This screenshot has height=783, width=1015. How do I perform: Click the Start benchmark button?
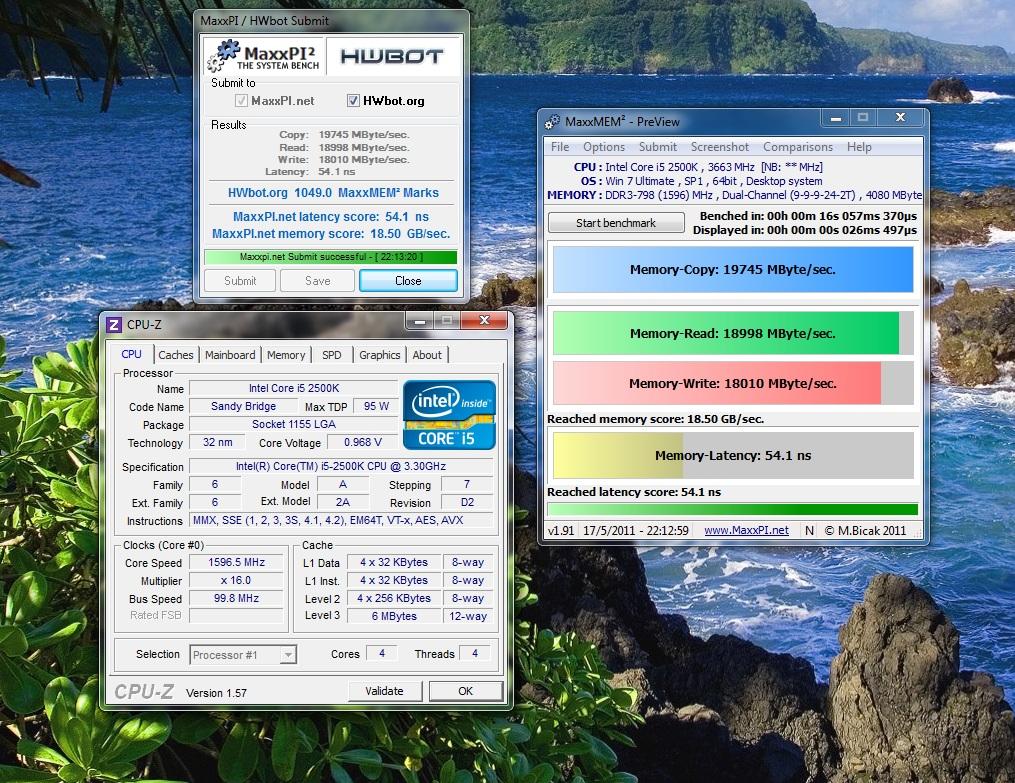point(616,223)
